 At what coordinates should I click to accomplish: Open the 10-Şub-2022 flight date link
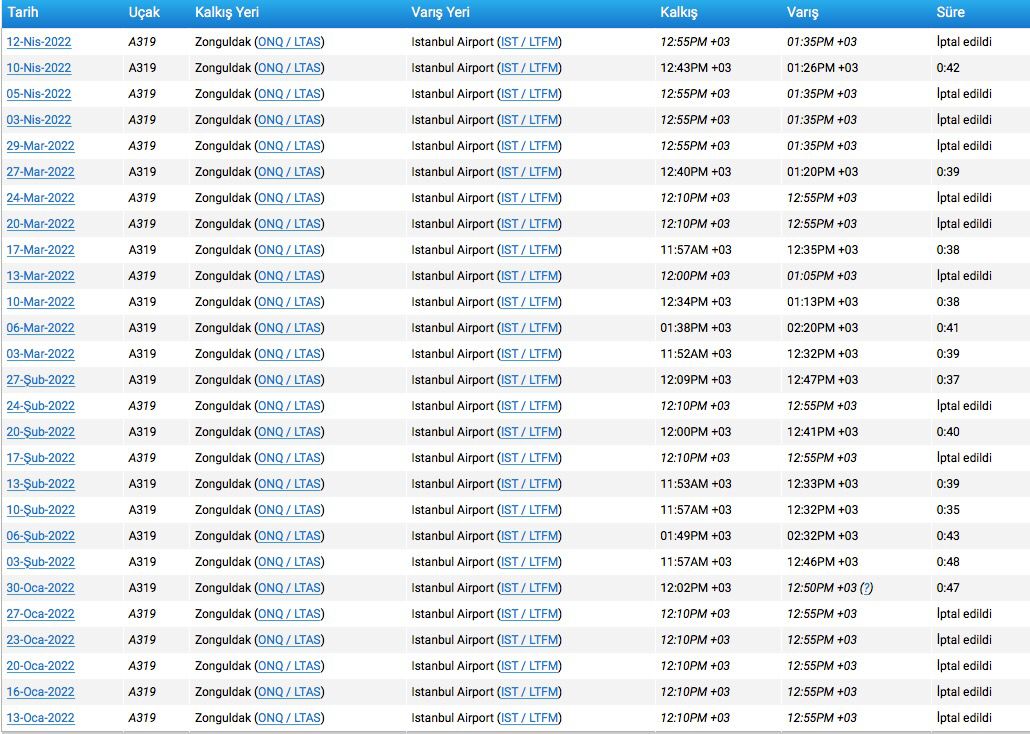click(41, 510)
